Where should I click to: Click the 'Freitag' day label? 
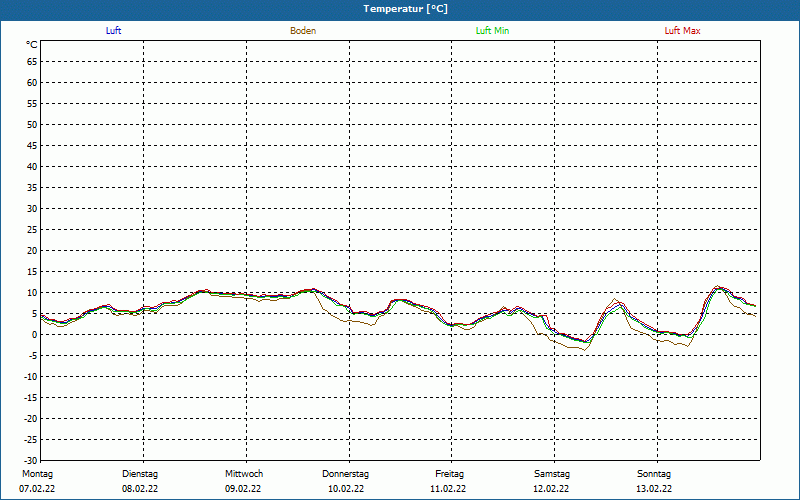[449, 474]
